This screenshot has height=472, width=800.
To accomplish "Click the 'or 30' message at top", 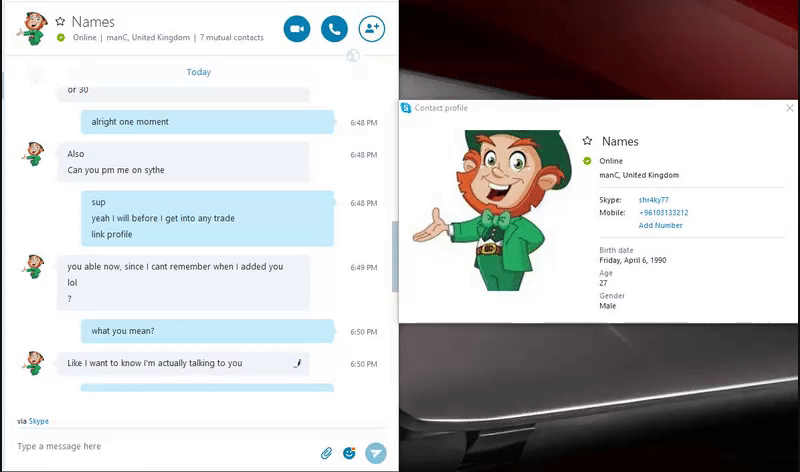I will point(78,90).
